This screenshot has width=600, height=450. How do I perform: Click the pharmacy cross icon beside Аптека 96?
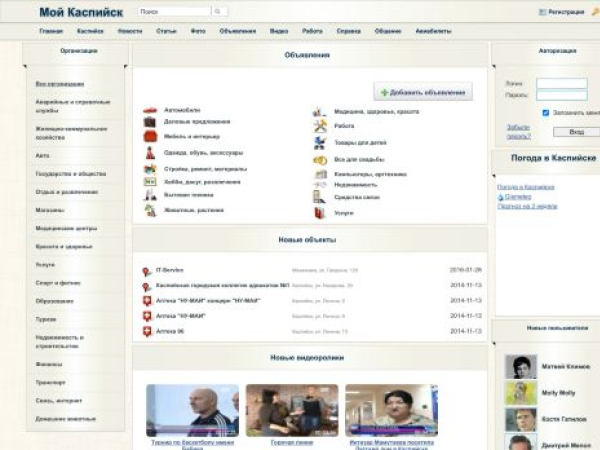tap(147, 331)
